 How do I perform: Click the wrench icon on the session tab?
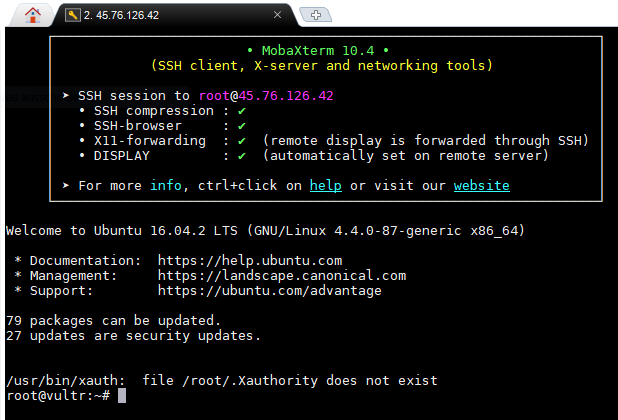coord(73,15)
